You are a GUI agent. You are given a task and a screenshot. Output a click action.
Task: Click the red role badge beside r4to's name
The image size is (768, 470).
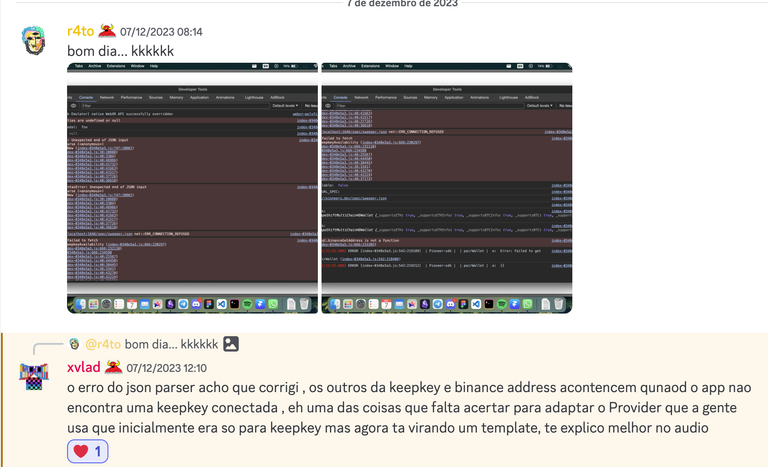point(107,31)
